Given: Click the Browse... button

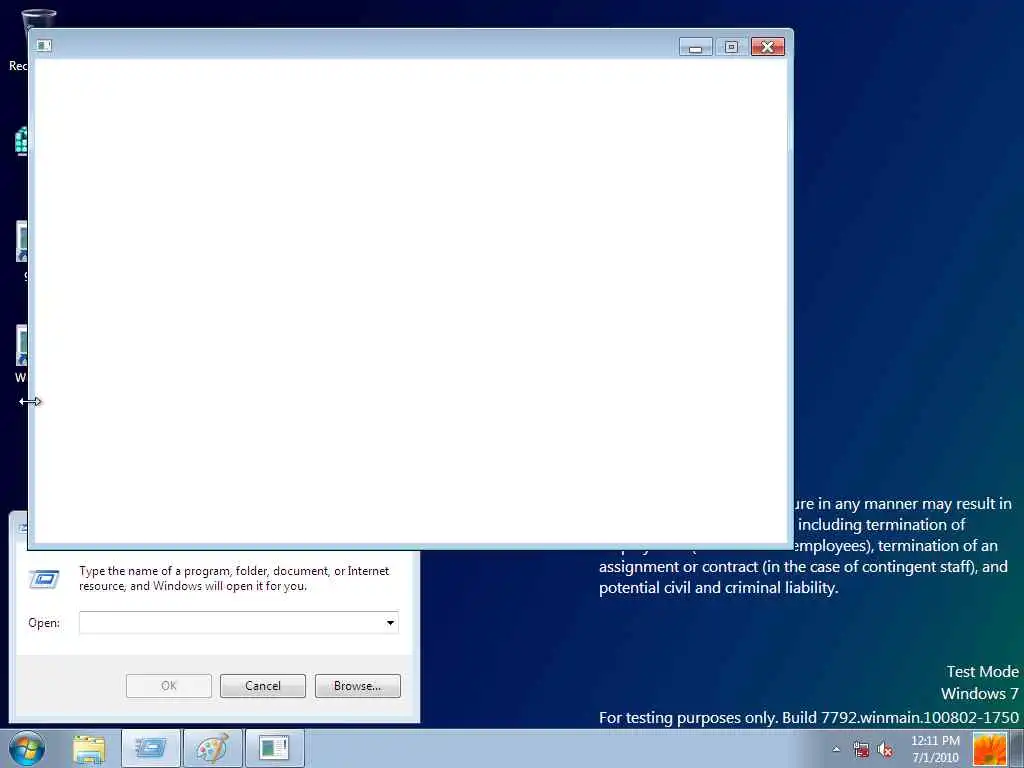Looking at the screenshot, I should pos(357,686).
